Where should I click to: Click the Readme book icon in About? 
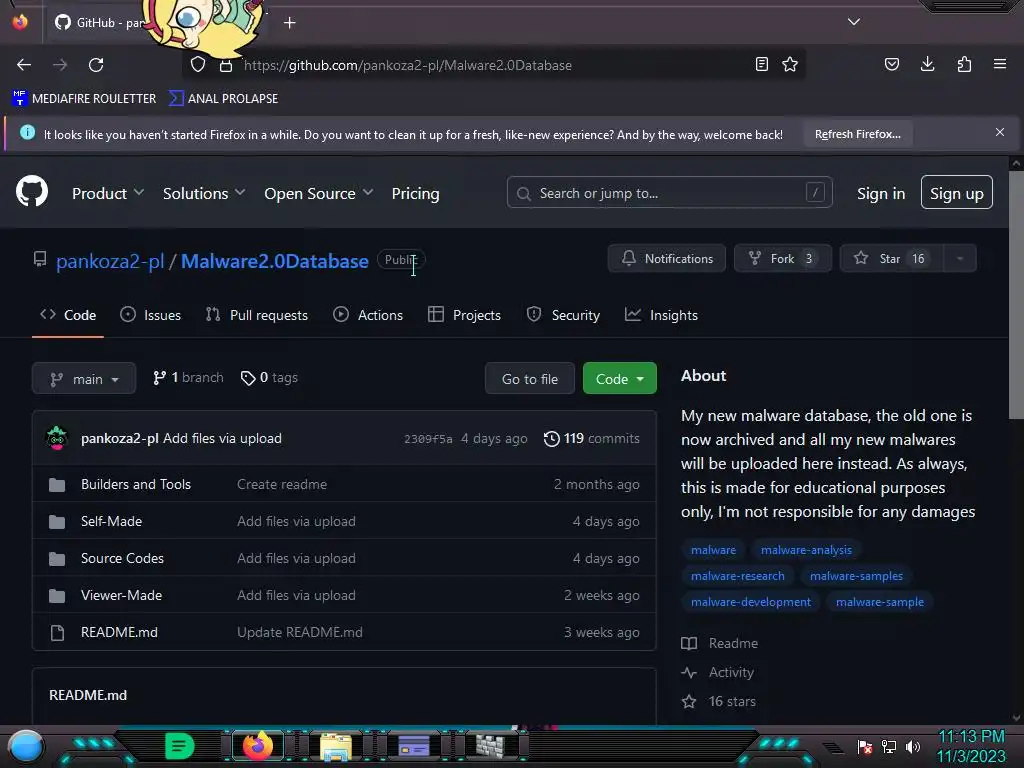coord(689,643)
